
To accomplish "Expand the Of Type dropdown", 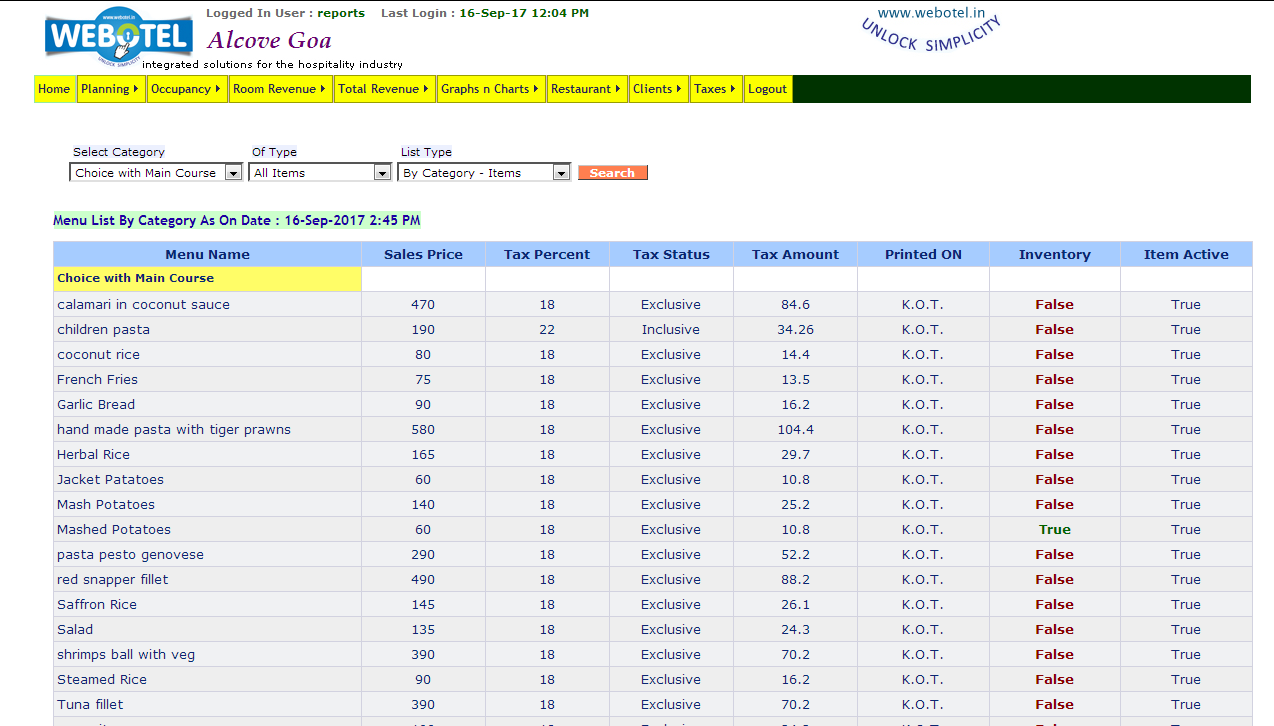I will point(321,173).
